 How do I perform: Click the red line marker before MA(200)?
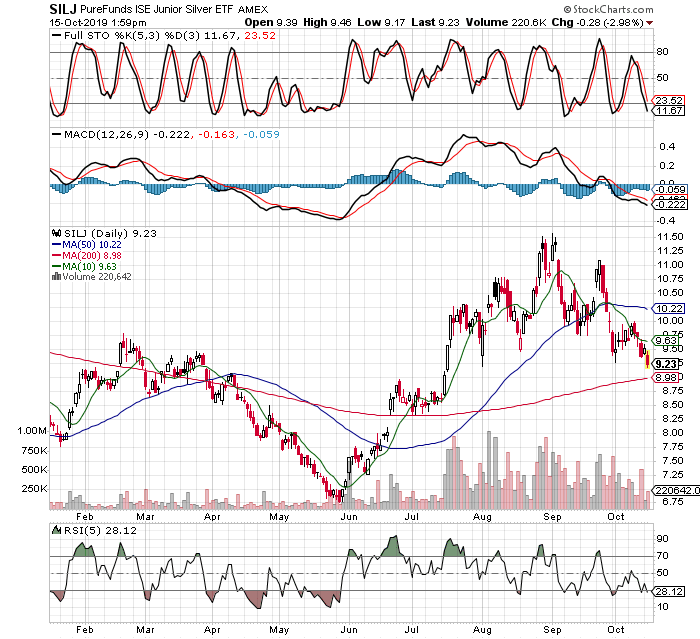(x=57, y=255)
